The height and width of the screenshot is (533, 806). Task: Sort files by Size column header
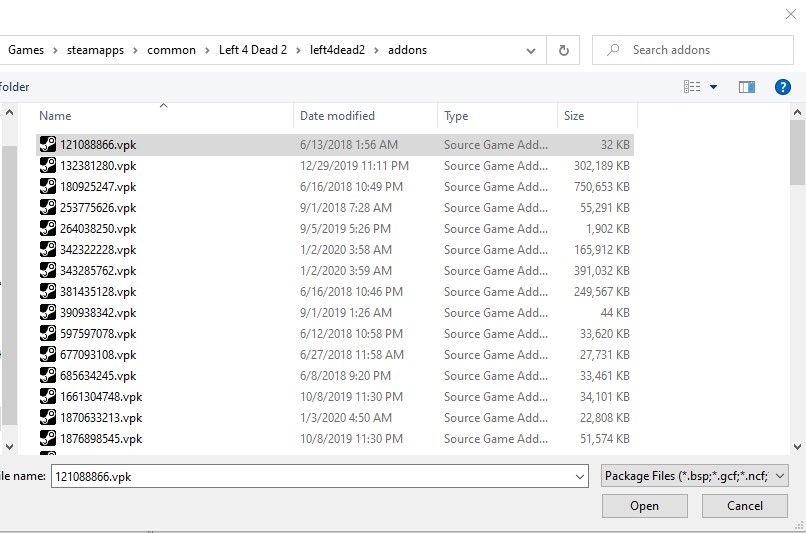(574, 116)
